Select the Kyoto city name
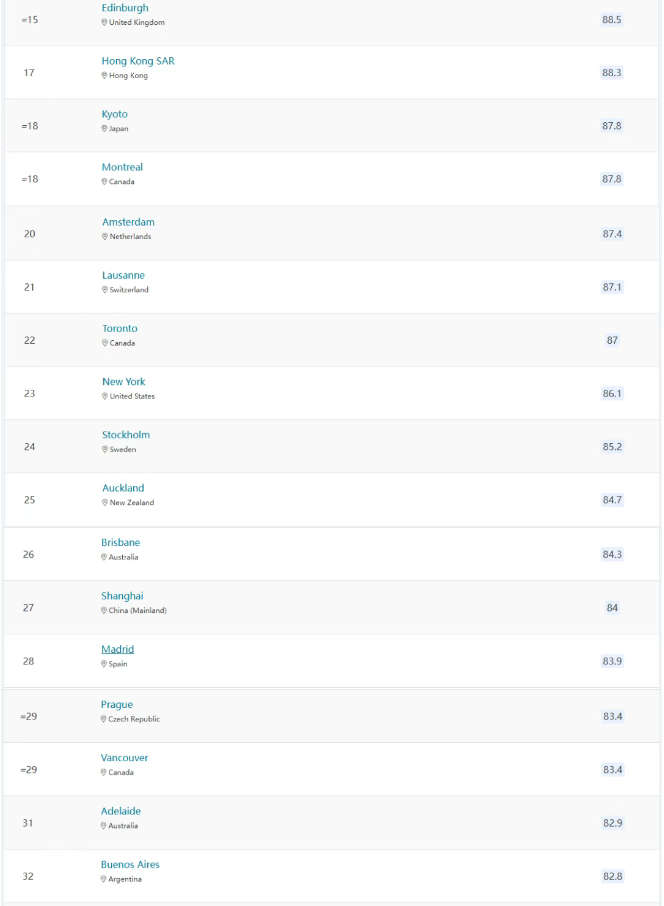Viewport: 664px width, 906px height. pos(114,114)
